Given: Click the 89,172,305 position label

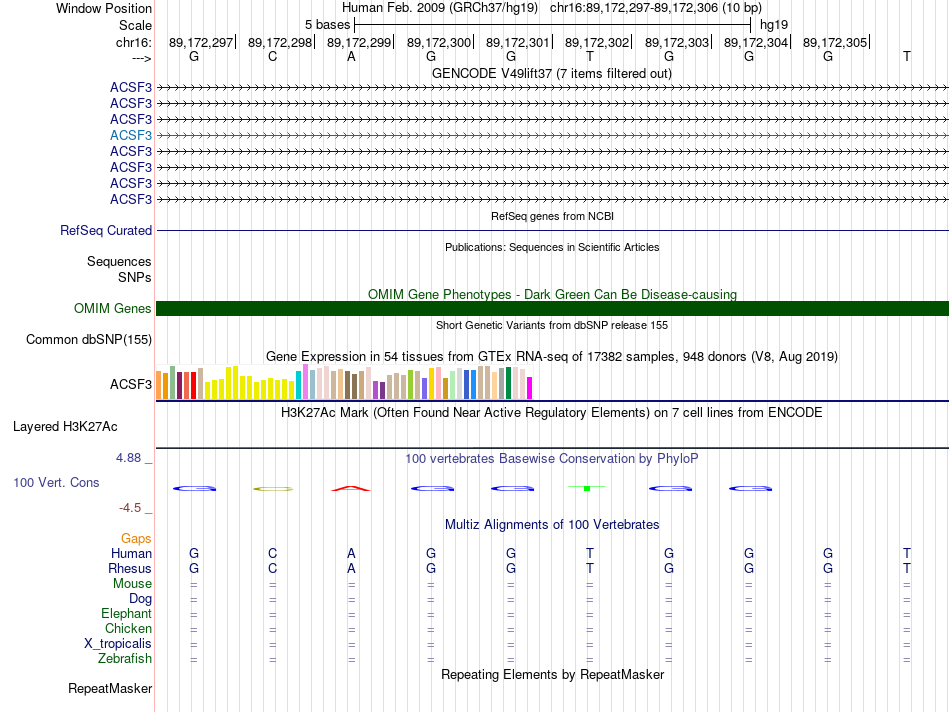Looking at the screenshot, I should pos(835,42).
